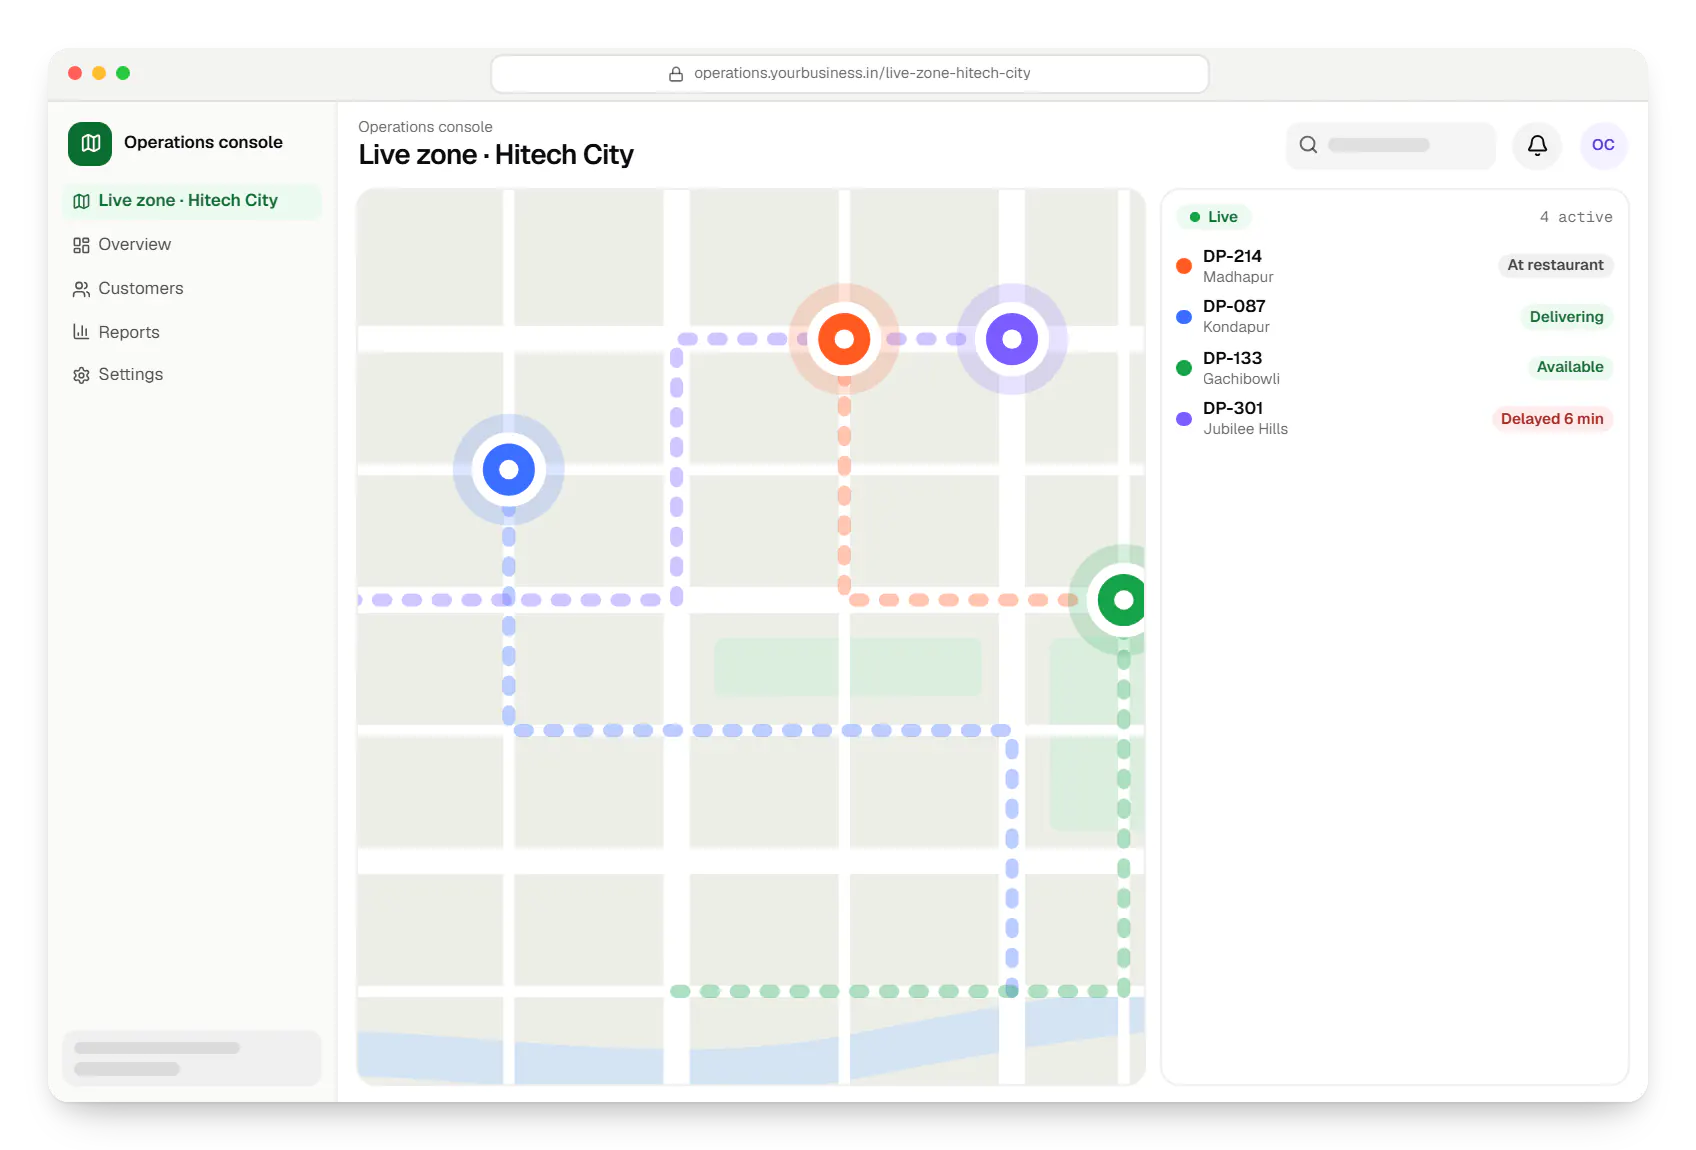Click the purple dot beside DP-301
Image resolution: width=1696 pixels, height=1150 pixels.
point(1184,419)
